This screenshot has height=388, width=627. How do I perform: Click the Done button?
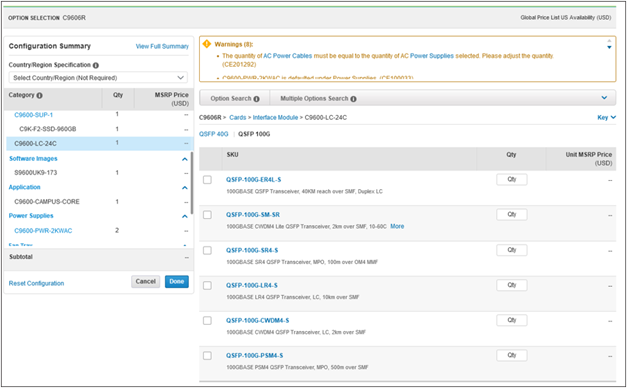[x=177, y=282]
